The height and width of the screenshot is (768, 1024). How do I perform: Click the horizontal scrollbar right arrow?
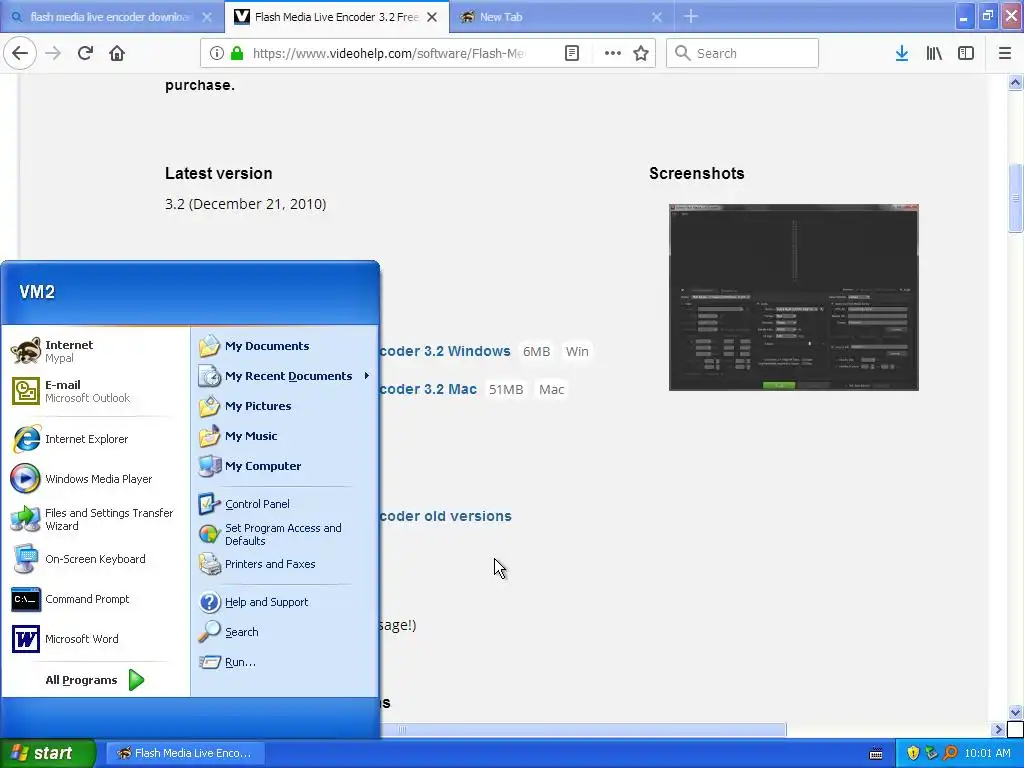pos(998,729)
